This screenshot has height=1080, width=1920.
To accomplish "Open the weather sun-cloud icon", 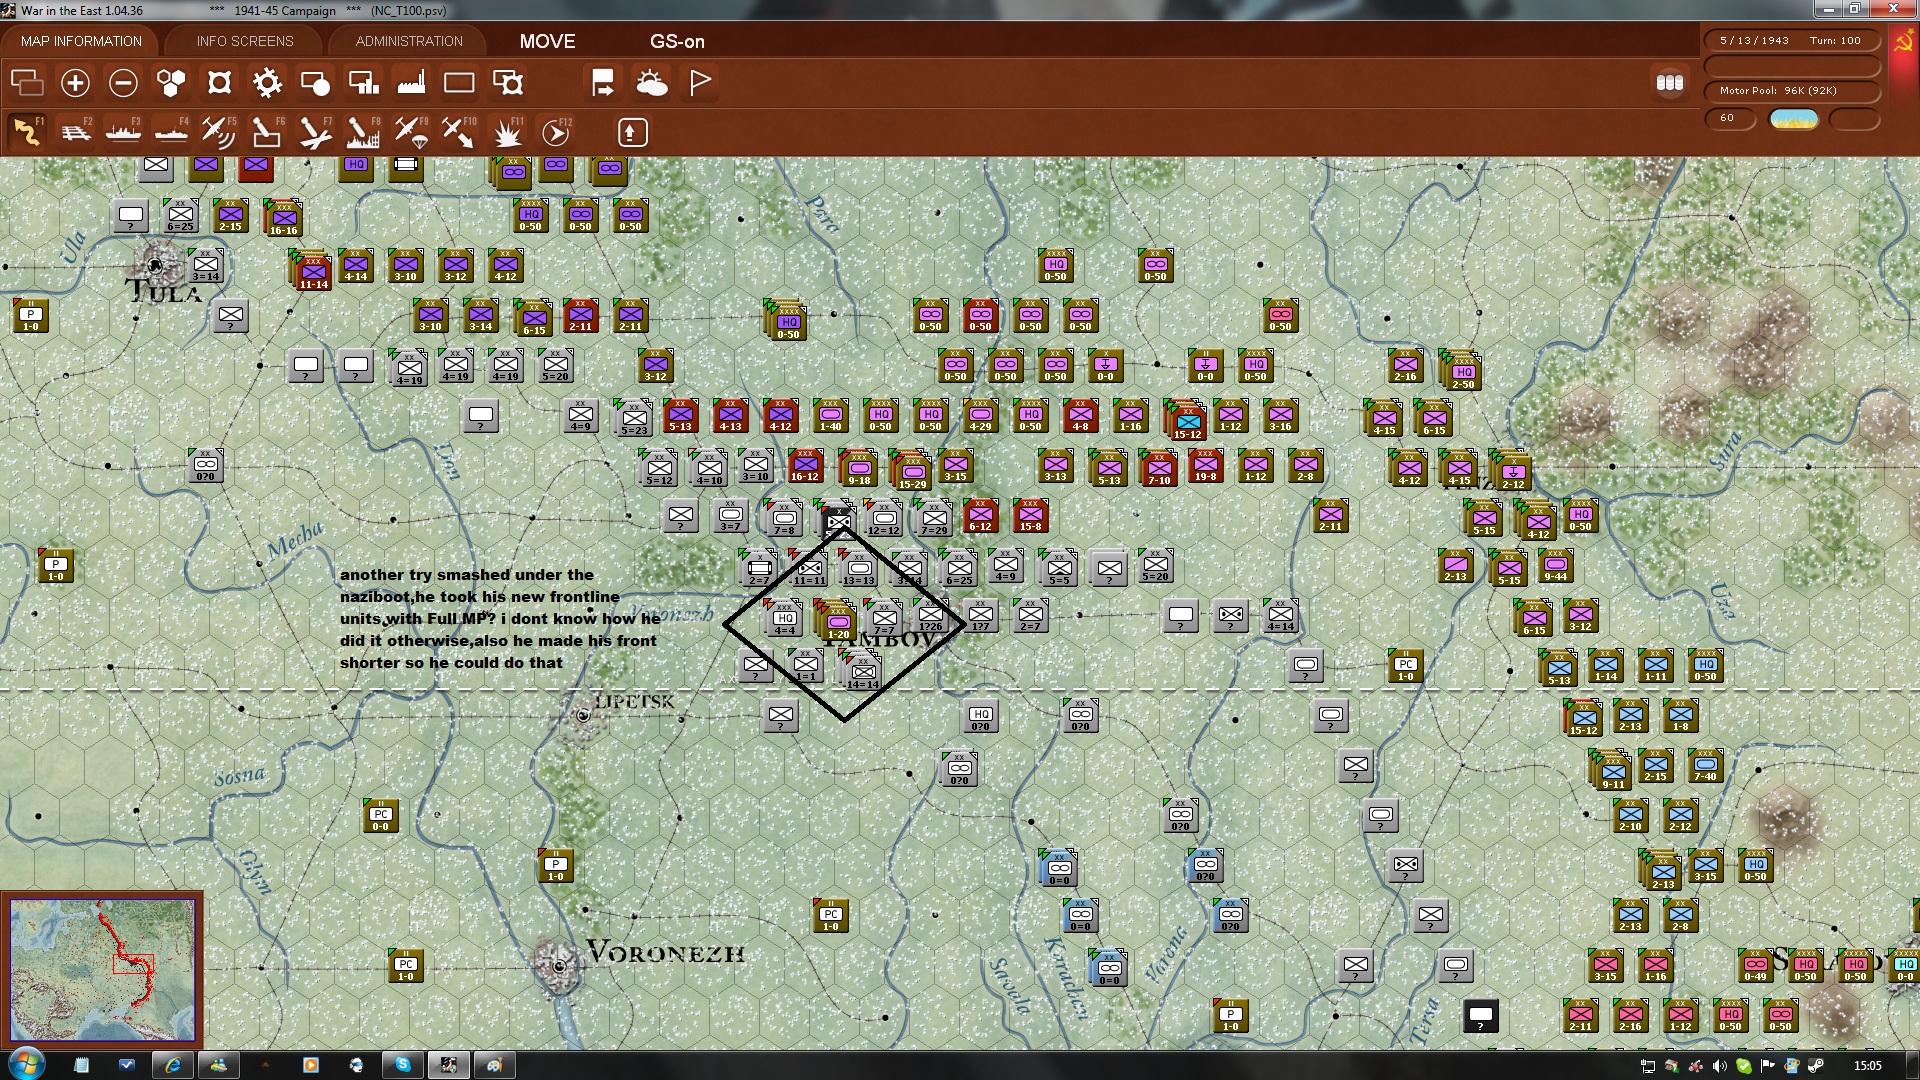I will pos(652,83).
